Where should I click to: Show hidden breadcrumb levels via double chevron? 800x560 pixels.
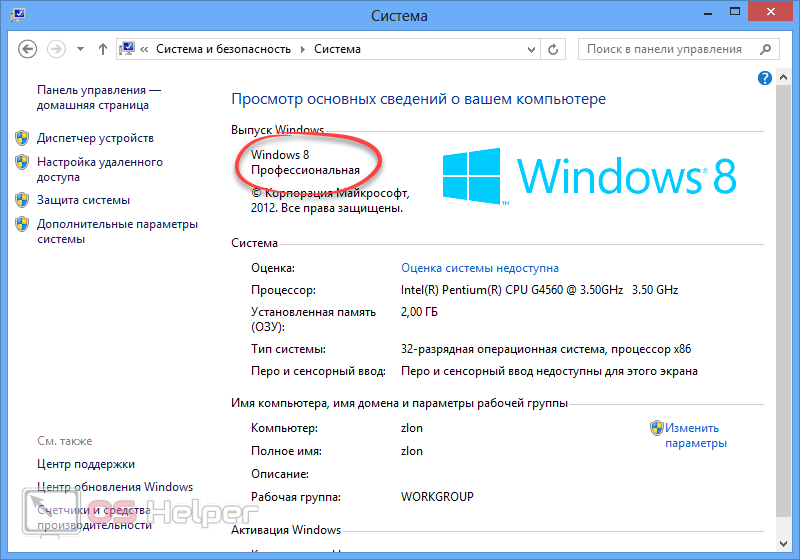pyautogui.click(x=144, y=49)
